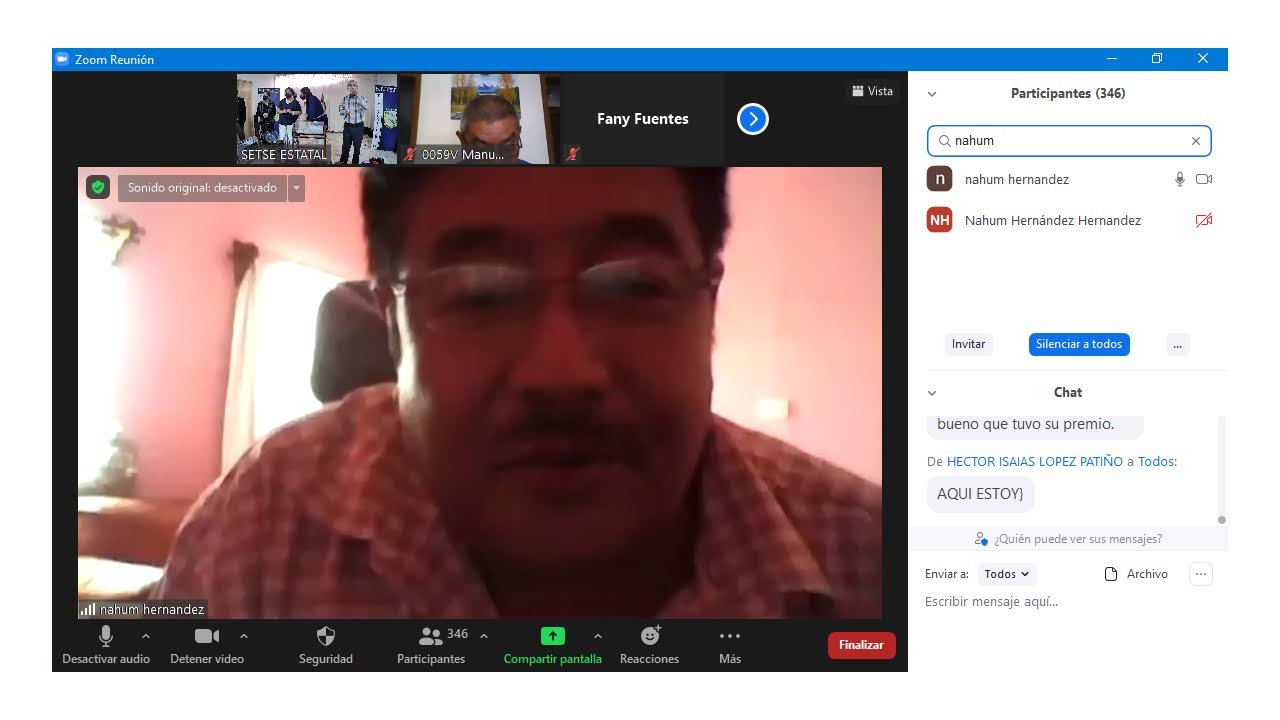Click the crossed-out camera icon for Nahum Hernández
The width and height of the screenshot is (1280, 720).
coord(1204,220)
